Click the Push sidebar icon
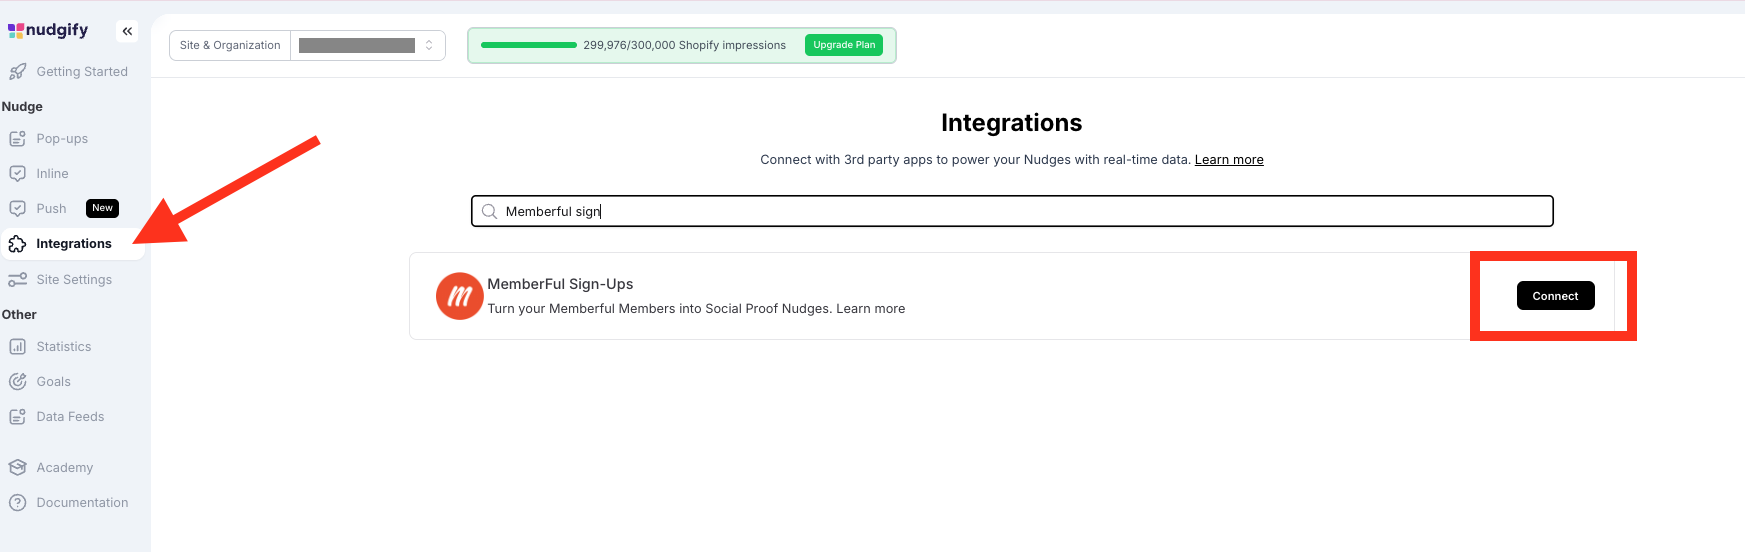Image resolution: width=1745 pixels, height=552 pixels. pyautogui.click(x=17, y=209)
